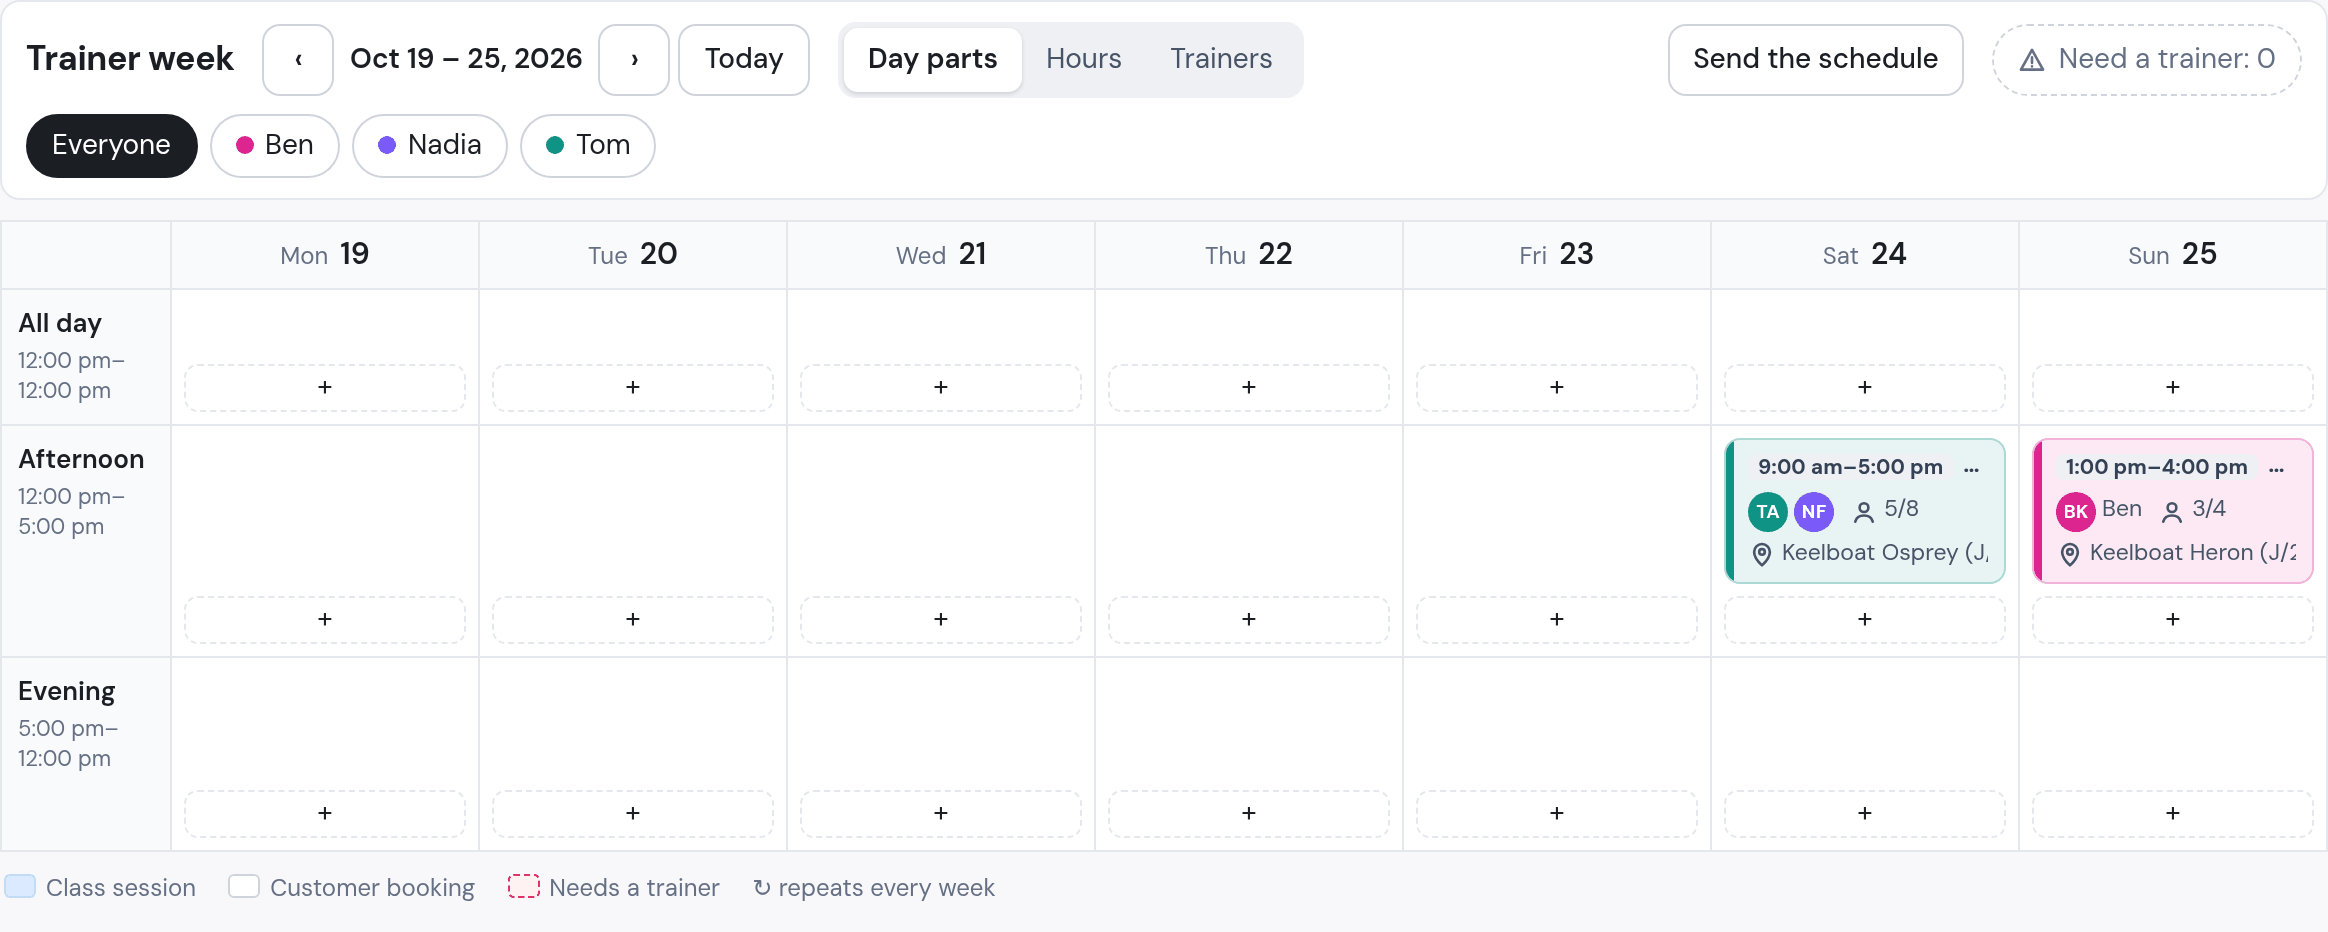2328x932 pixels.
Task: Switch to Trainers view
Action: (x=1222, y=60)
